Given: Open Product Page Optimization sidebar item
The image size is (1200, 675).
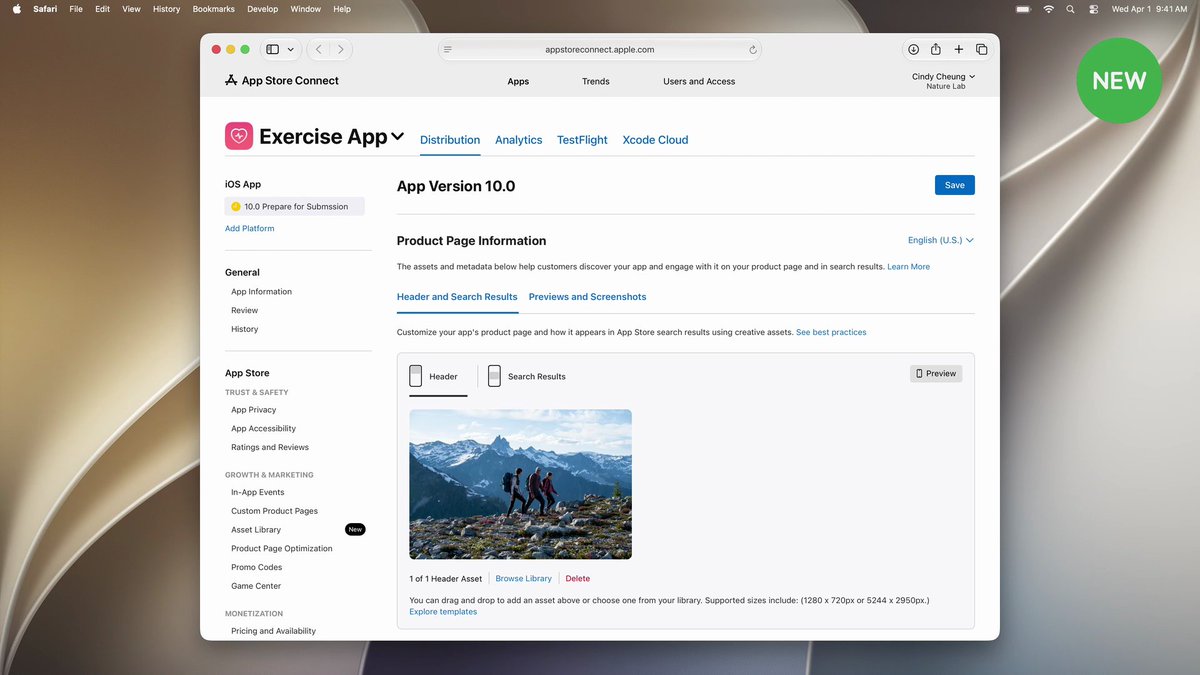Looking at the screenshot, I should coord(282,548).
